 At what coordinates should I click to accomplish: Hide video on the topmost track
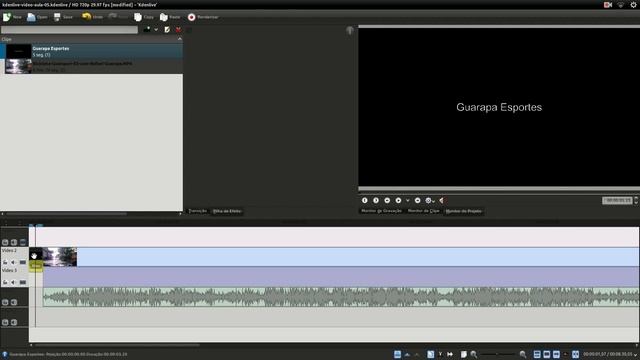[x=23, y=242]
